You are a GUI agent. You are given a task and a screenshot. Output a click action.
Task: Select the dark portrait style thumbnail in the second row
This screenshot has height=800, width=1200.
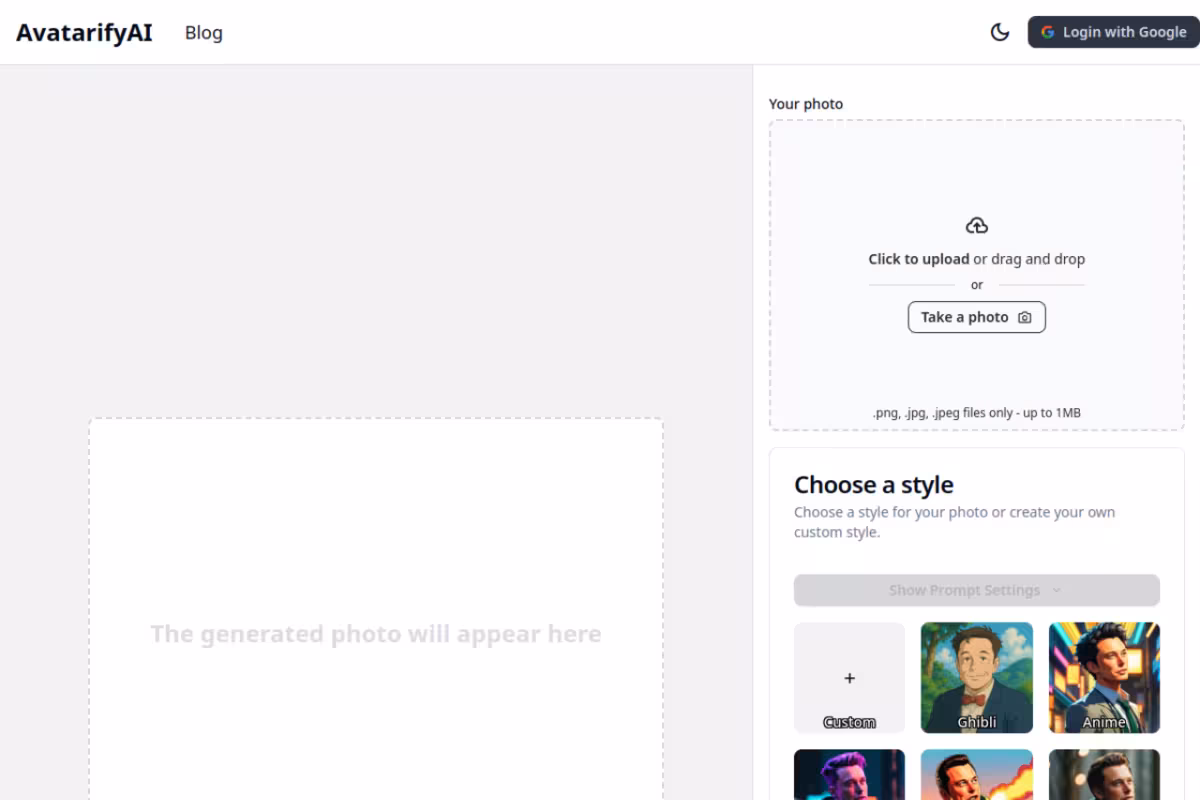tap(1104, 775)
